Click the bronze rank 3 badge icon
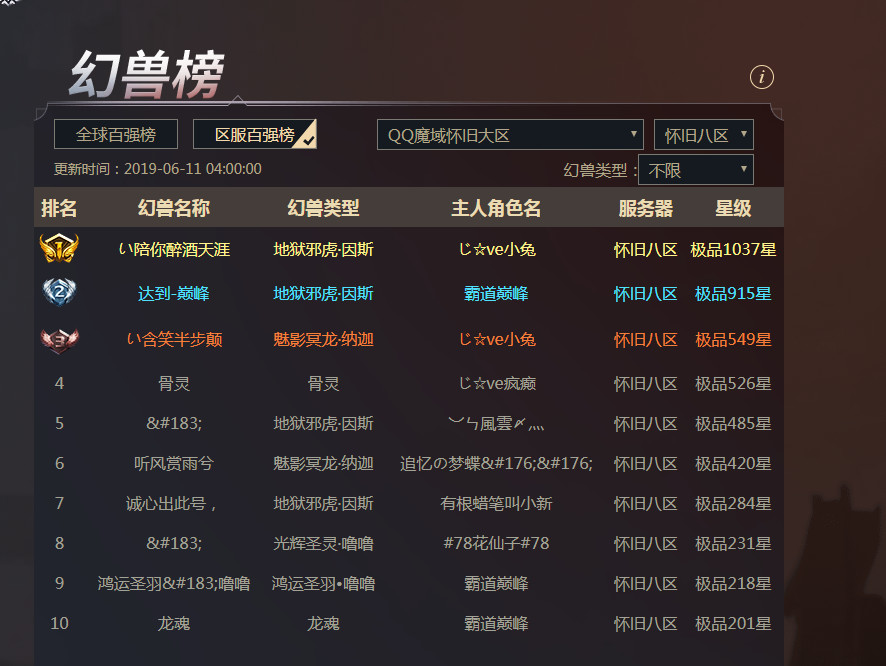Screen dimensions: 886x666 59,339
